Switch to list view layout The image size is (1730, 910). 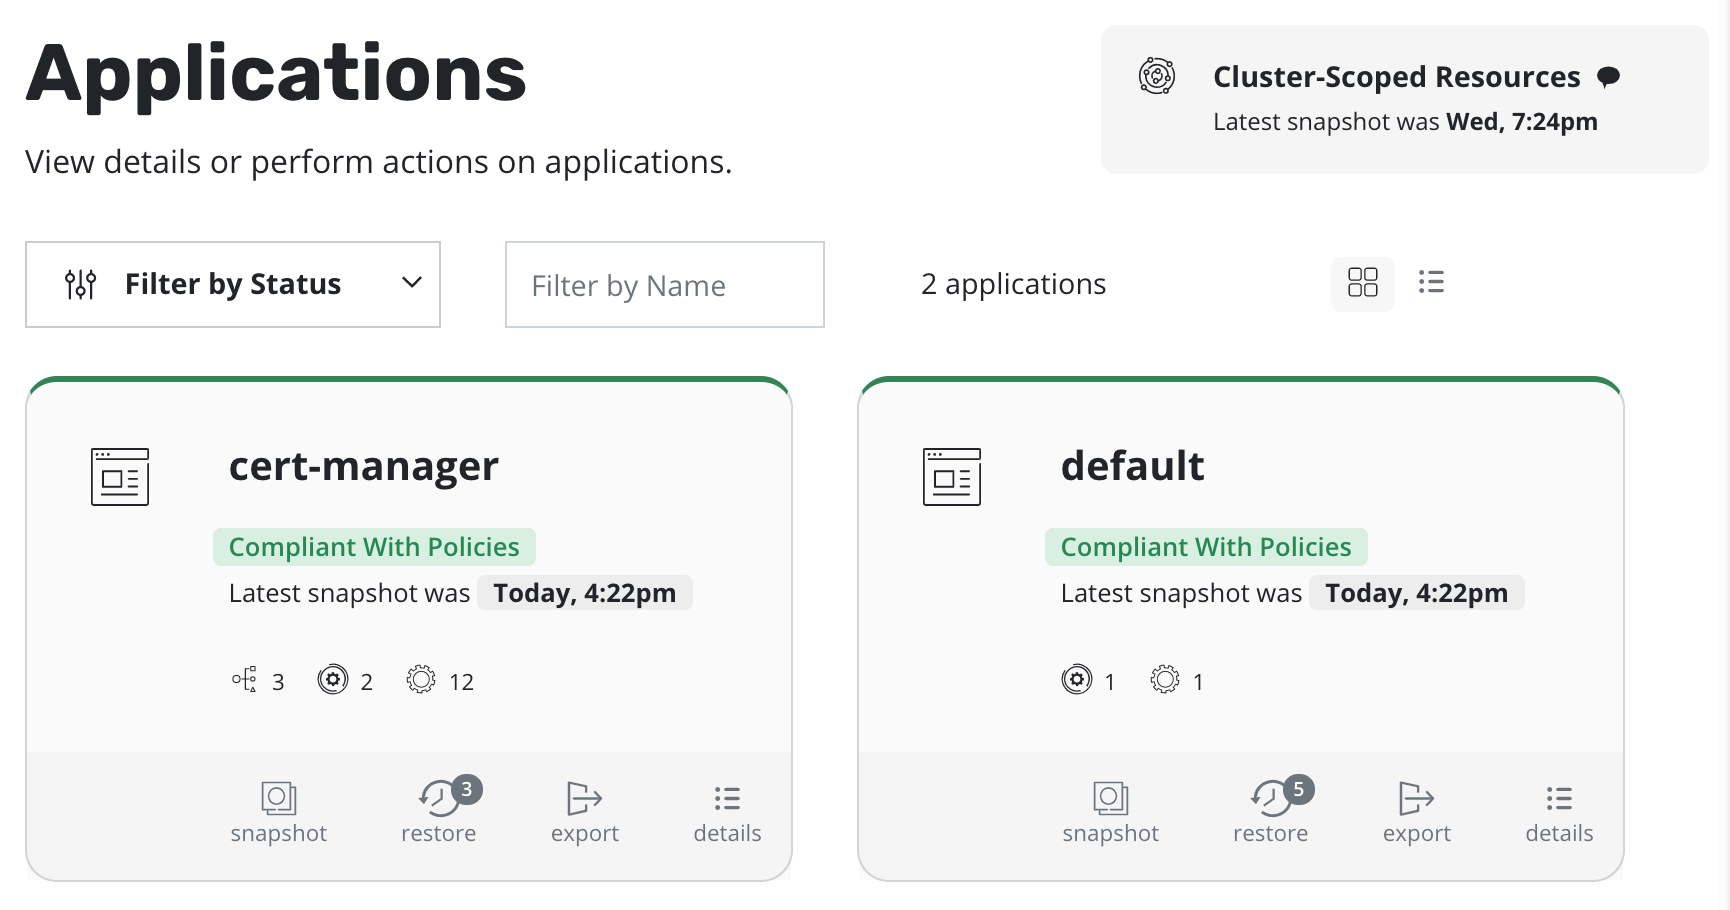[1431, 284]
